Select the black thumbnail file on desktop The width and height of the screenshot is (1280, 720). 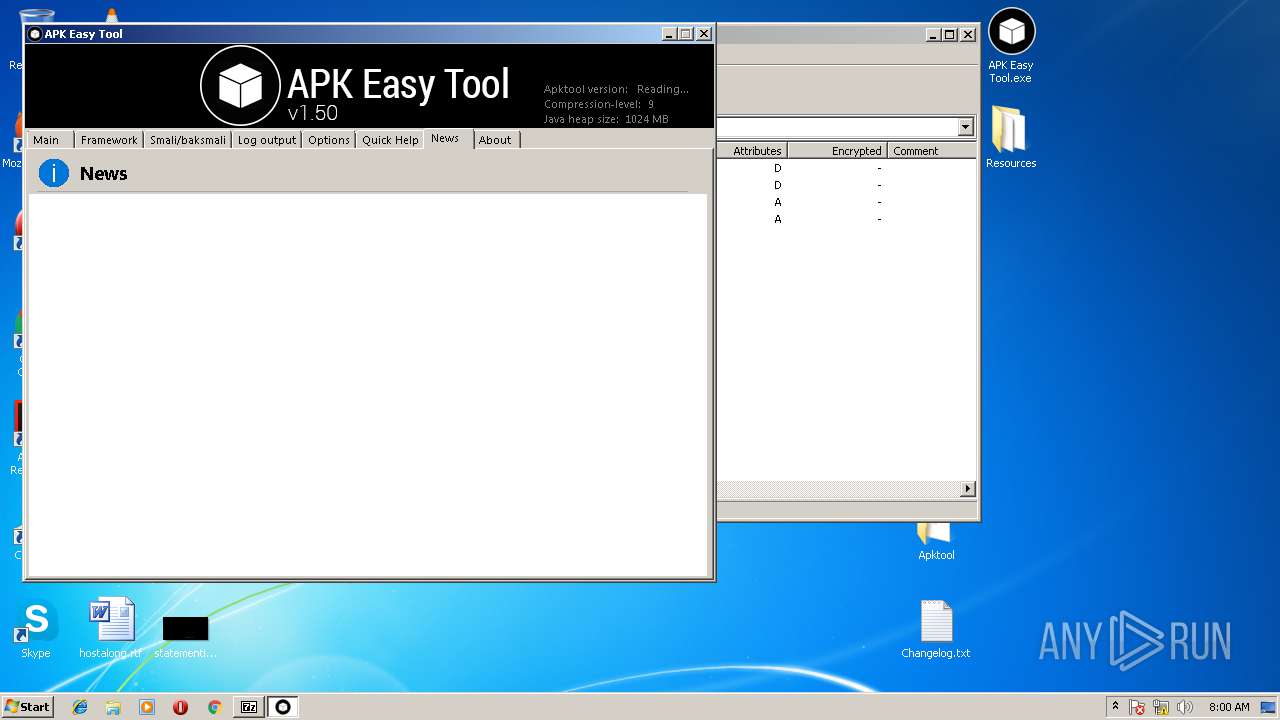[x=185, y=636]
